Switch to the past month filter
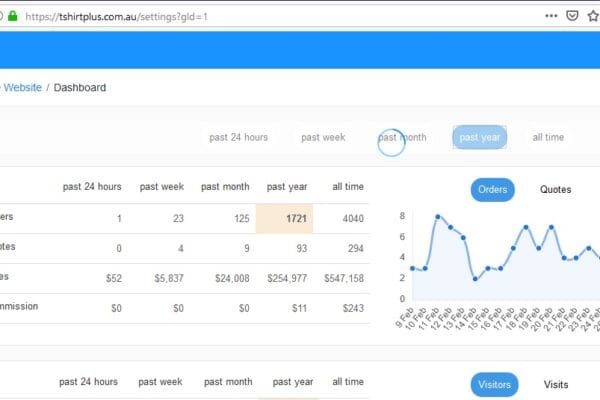The image size is (600, 400). coord(402,137)
